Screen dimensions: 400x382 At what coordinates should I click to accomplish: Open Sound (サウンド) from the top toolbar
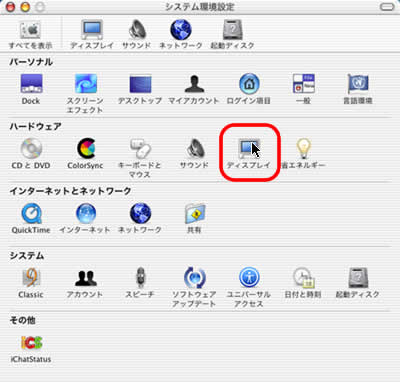click(137, 30)
